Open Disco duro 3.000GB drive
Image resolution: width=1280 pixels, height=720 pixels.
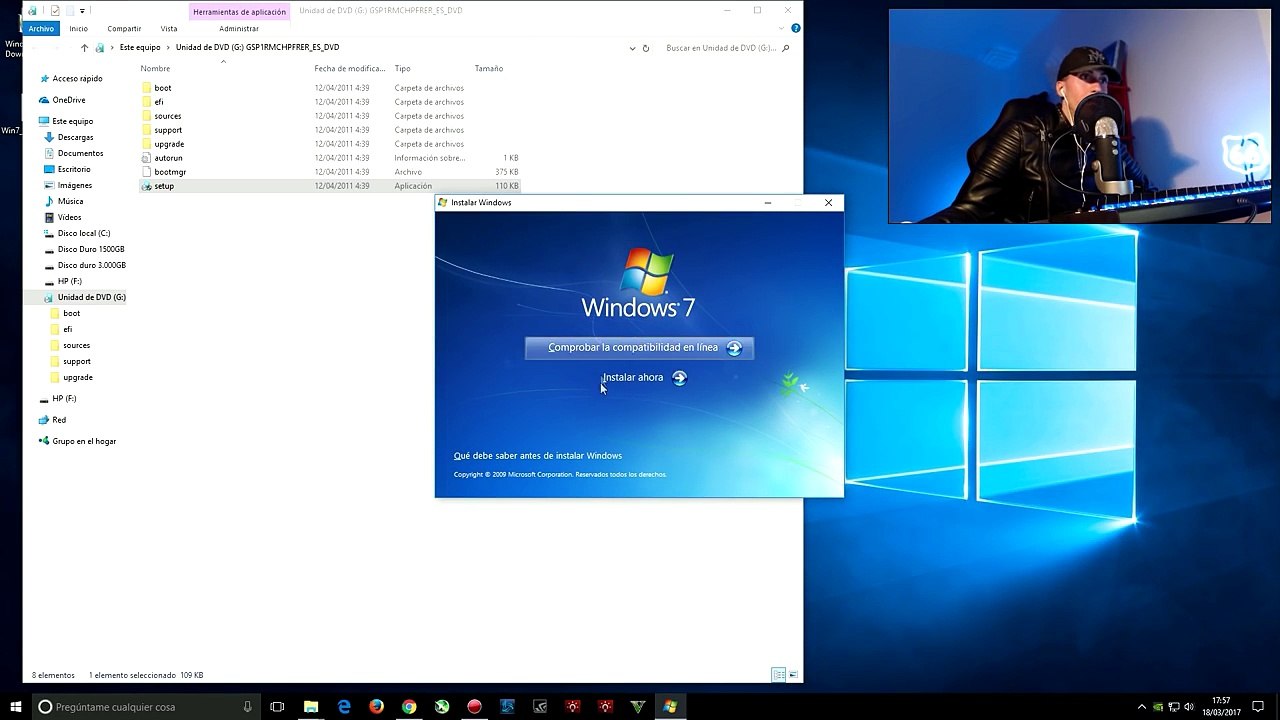point(91,265)
